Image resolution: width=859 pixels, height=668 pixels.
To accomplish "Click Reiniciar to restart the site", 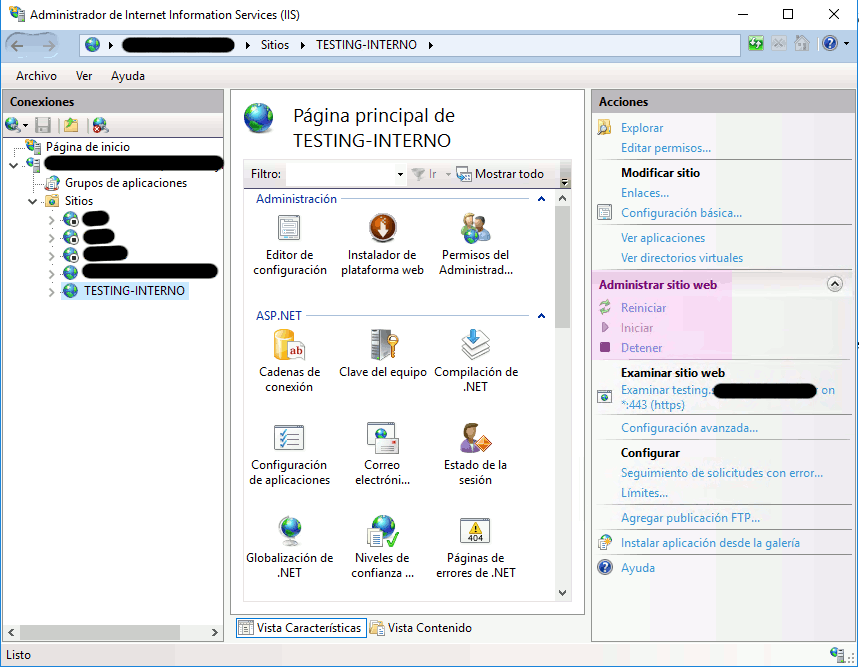I will point(643,308).
